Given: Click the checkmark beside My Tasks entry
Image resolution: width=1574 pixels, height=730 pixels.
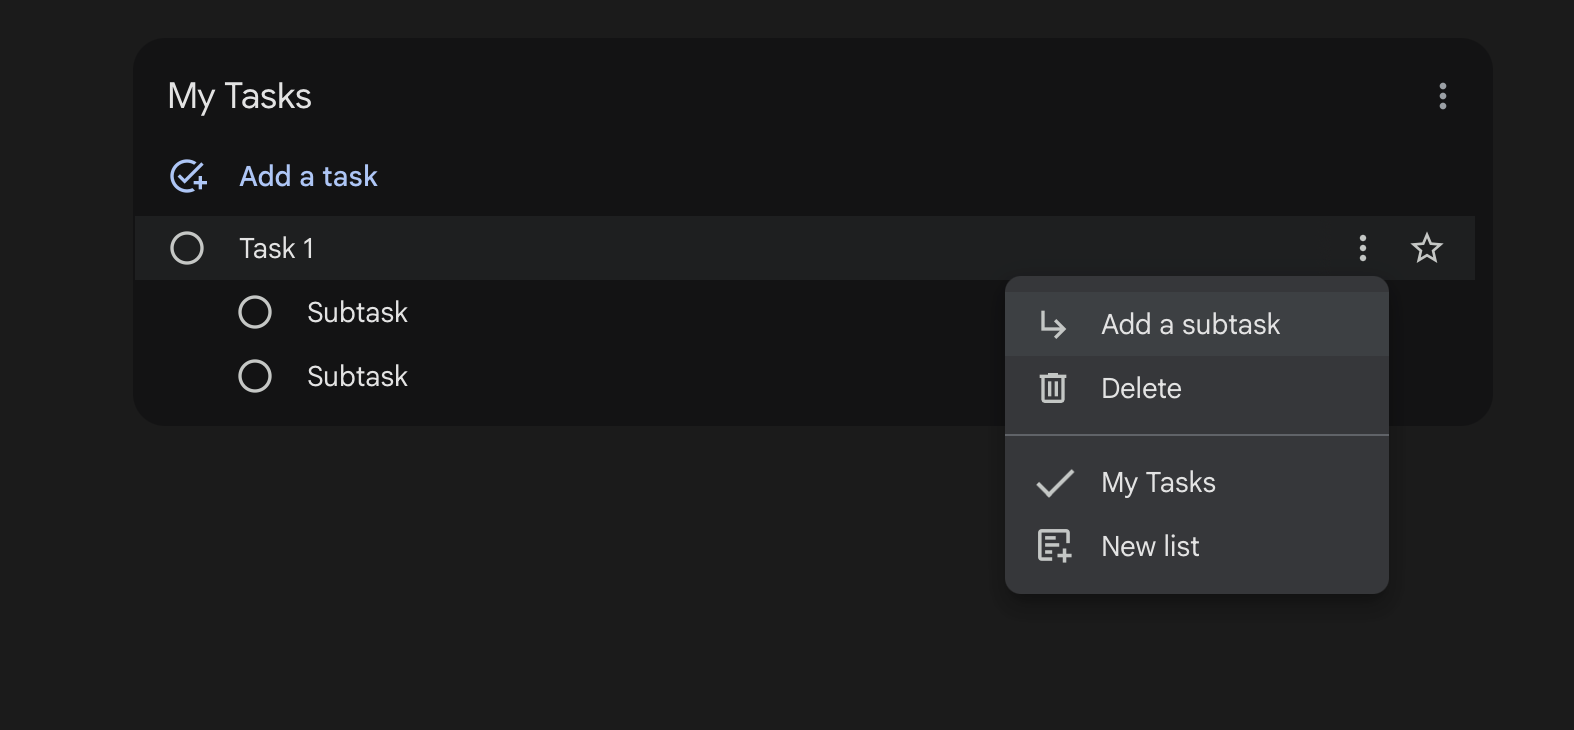Looking at the screenshot, I should pyautogui.click(x=1054, y=483).
